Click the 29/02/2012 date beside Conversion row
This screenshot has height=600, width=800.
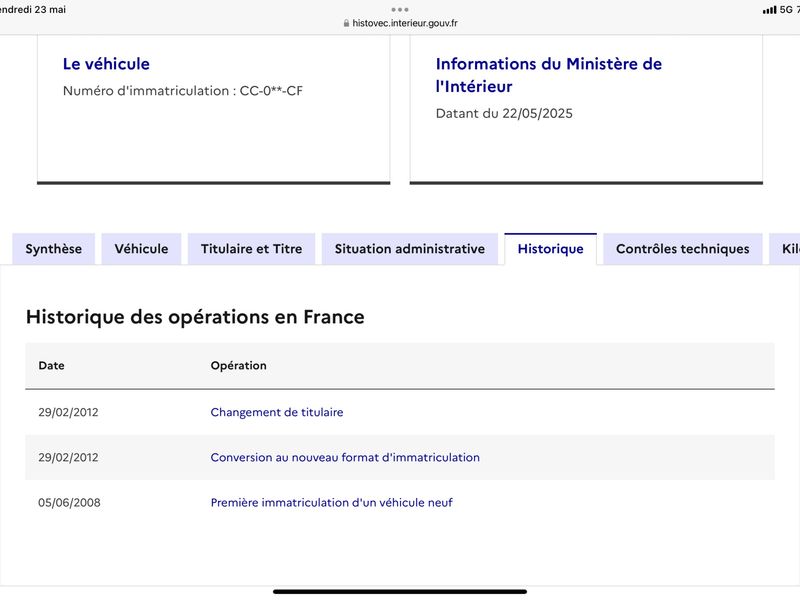[68, 457]
